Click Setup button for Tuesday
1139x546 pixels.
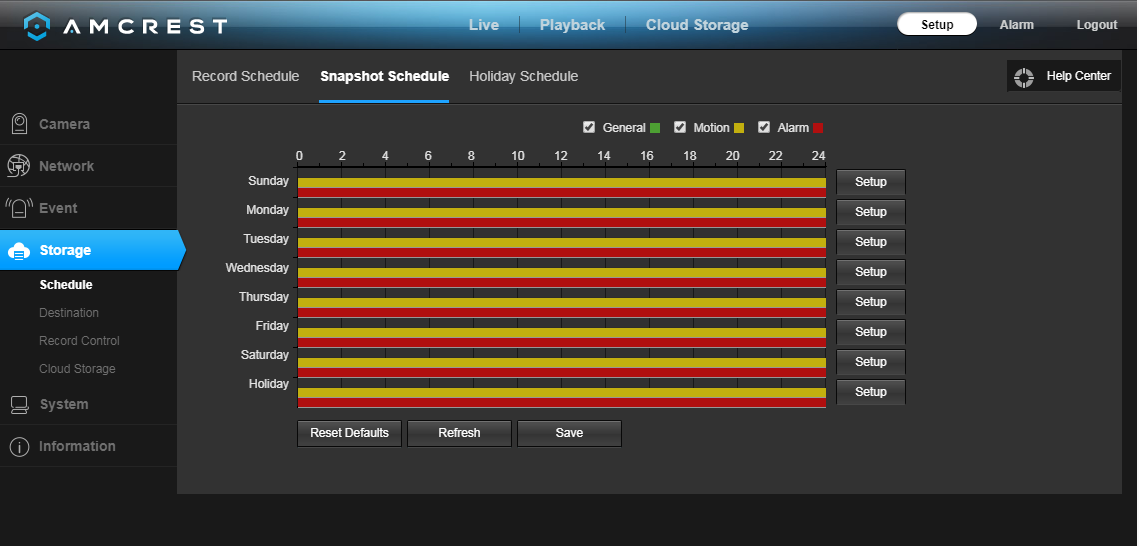871,242
